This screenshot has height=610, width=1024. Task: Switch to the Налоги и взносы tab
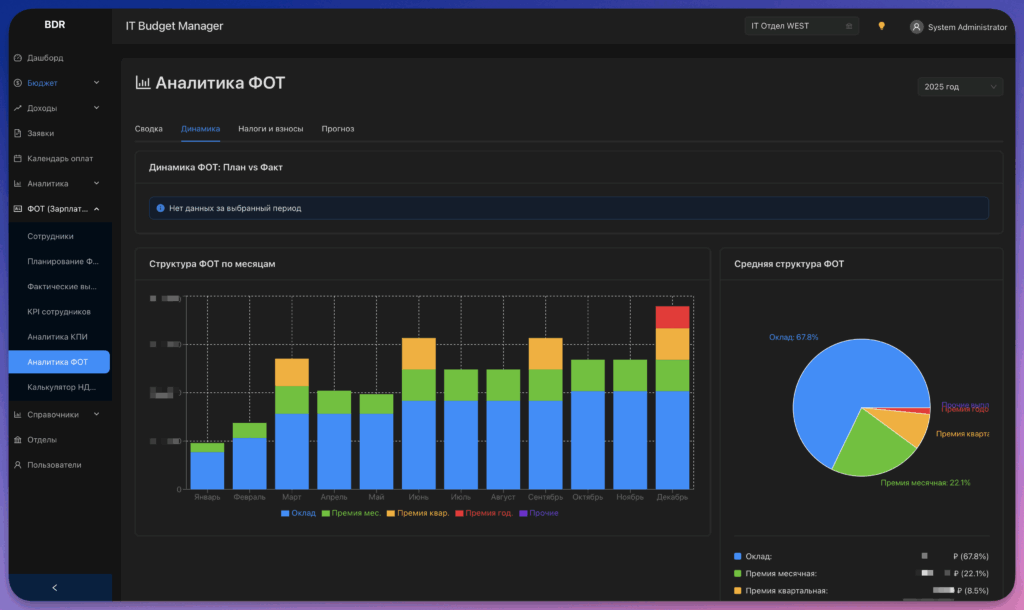[270, 129]
